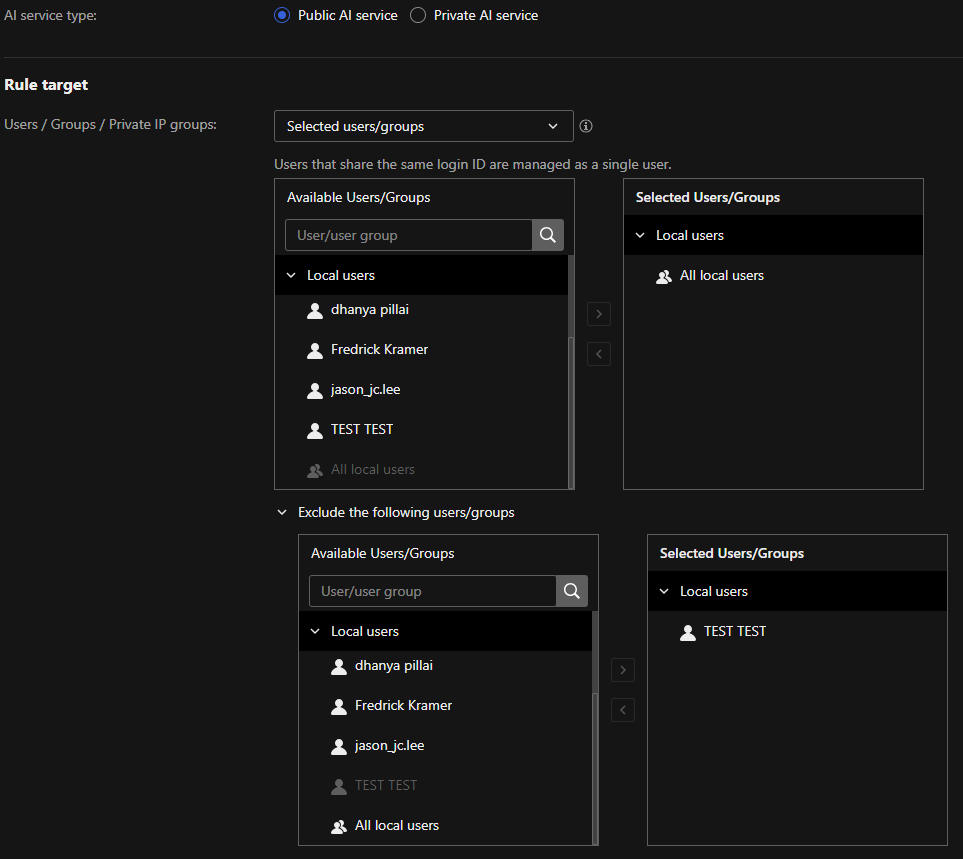The width and height of the screenshot is (963, 859).
Task: Collapse Local users in the upper available list
Action: (x=291, y=275)
